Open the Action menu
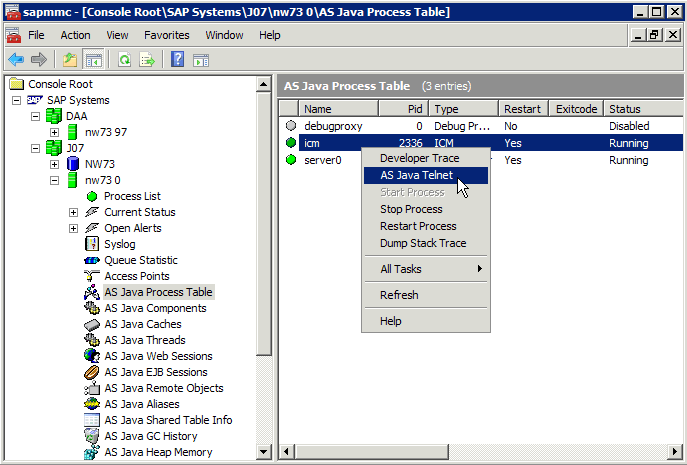 tap(75, 35)
